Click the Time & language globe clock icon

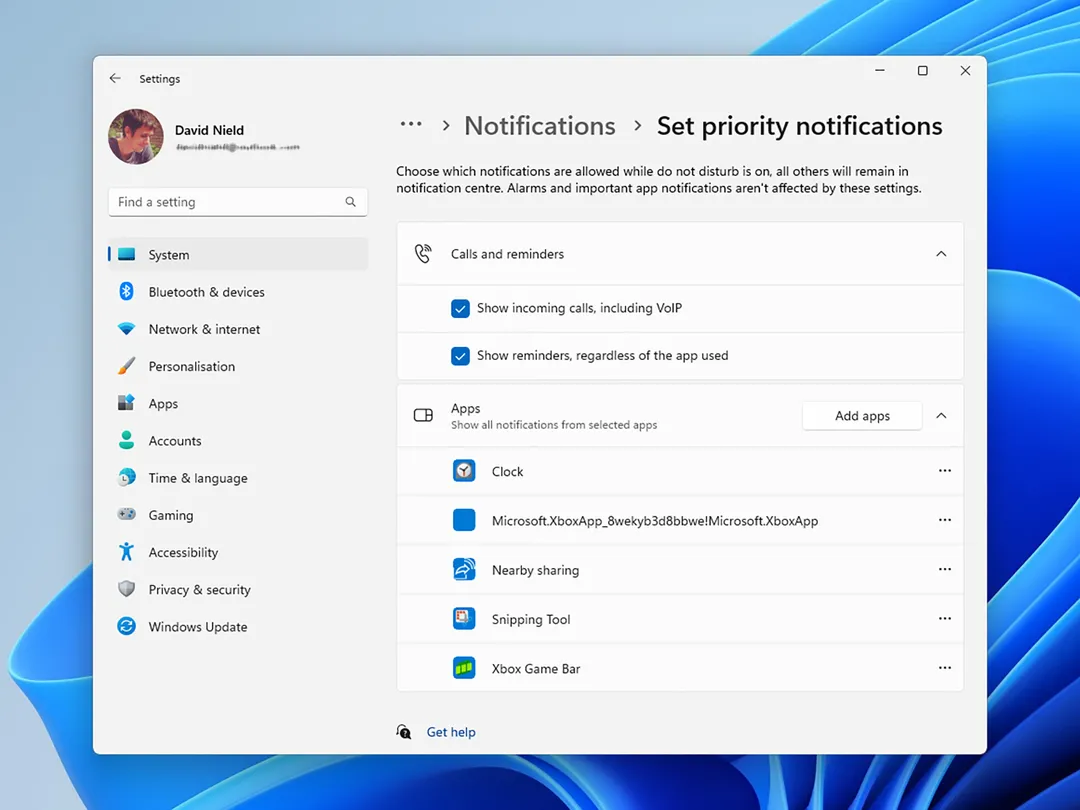(127, 477)
